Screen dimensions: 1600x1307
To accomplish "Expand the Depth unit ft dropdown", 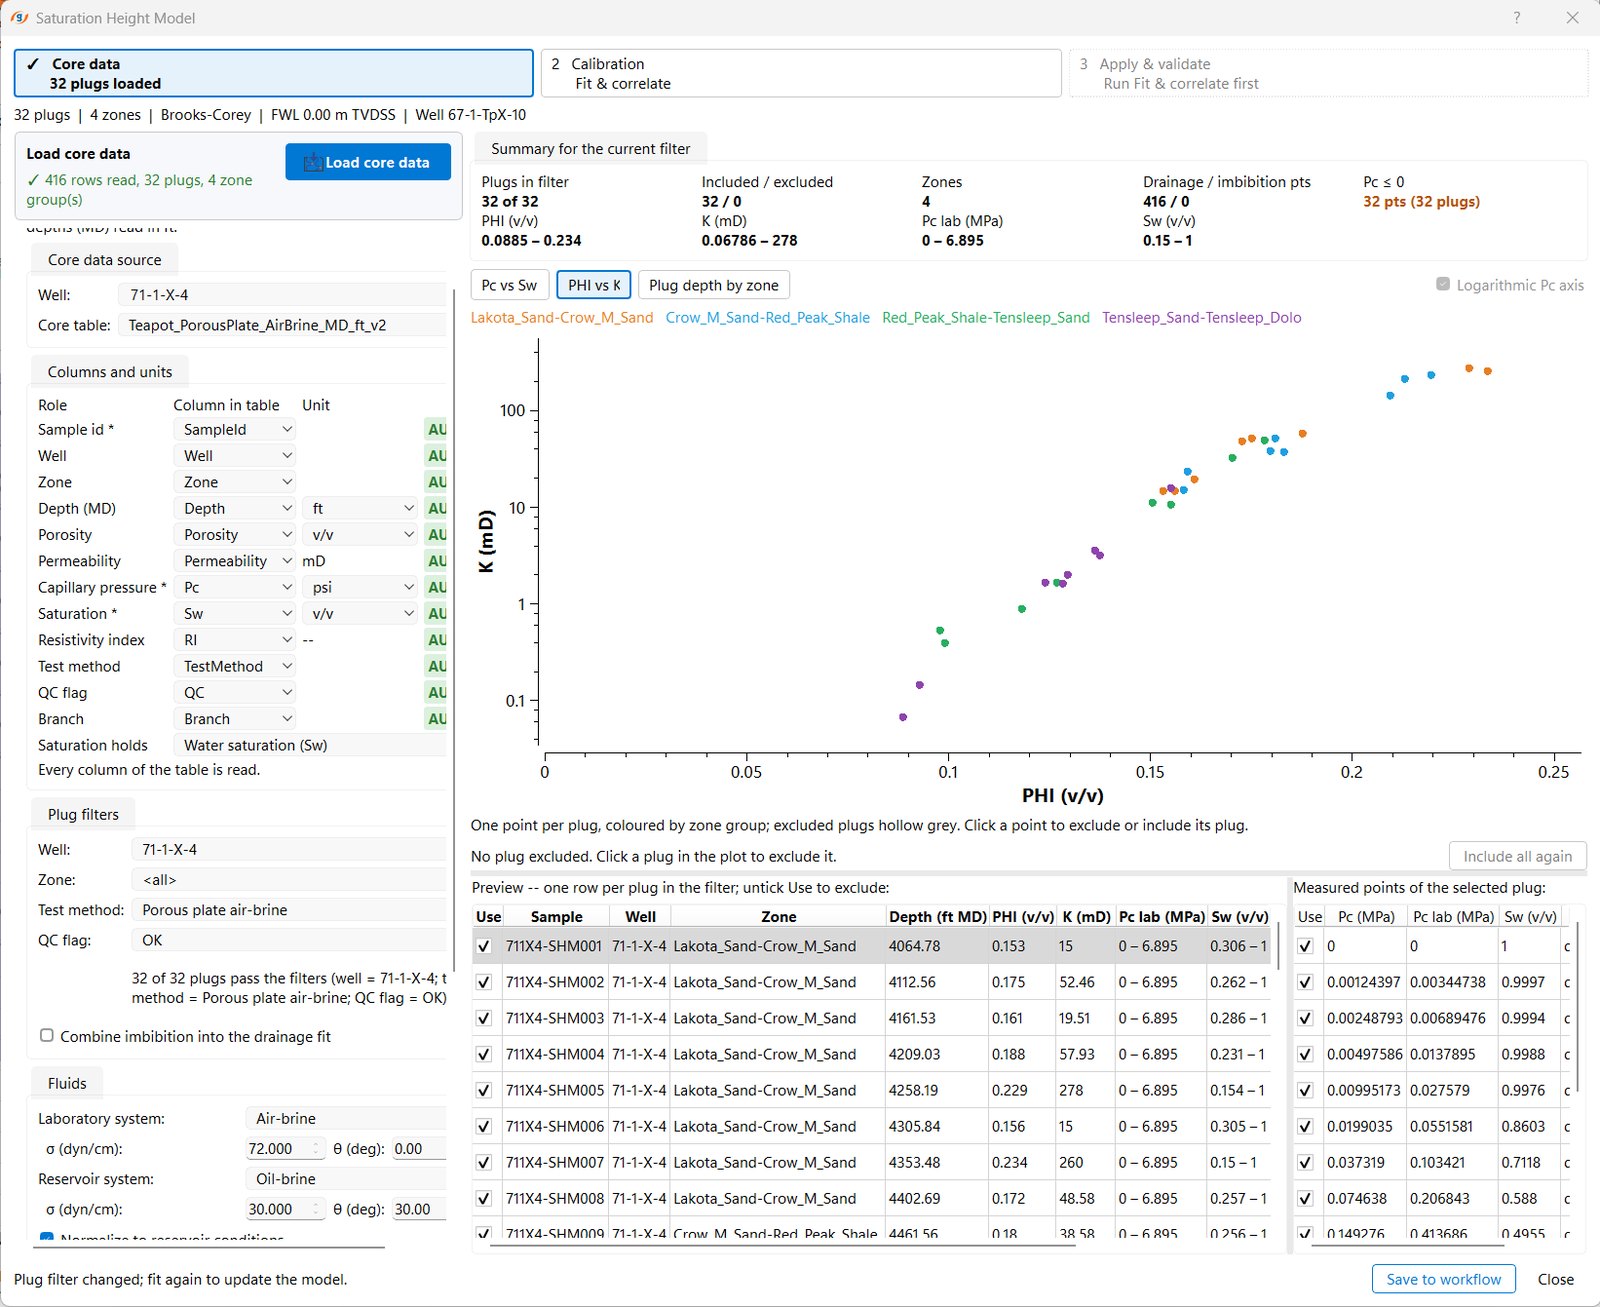I will pyautogui.click(x=360, y=508).
